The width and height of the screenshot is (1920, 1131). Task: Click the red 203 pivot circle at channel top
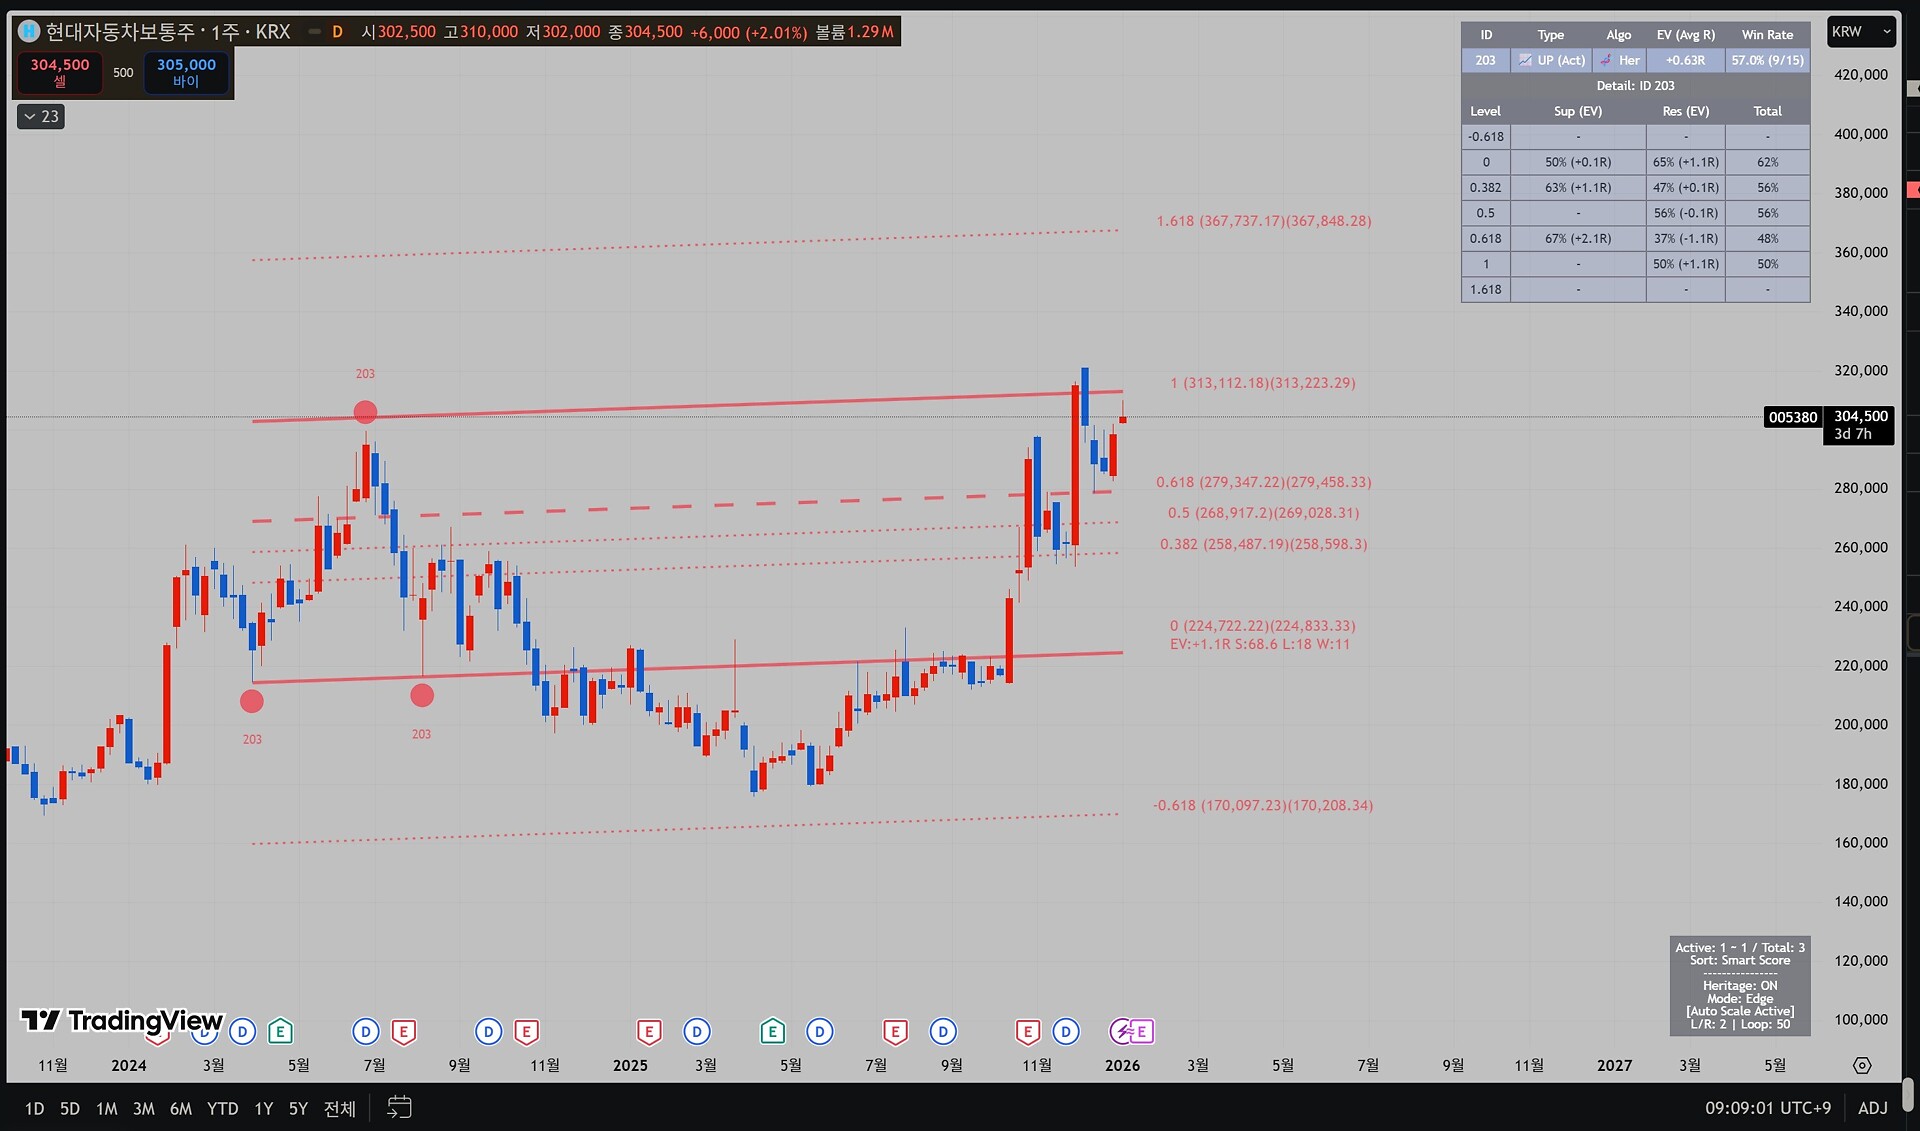(366, 412)
